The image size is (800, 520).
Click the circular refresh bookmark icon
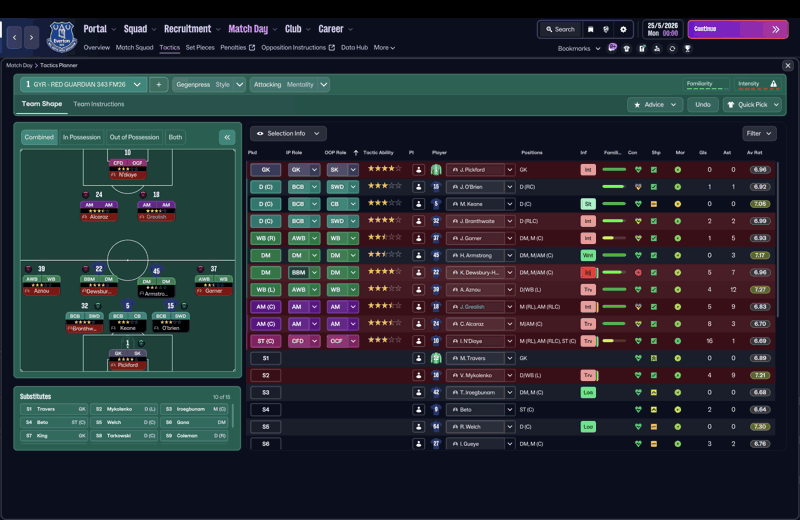pyautogui.click(x=672, y=48)
